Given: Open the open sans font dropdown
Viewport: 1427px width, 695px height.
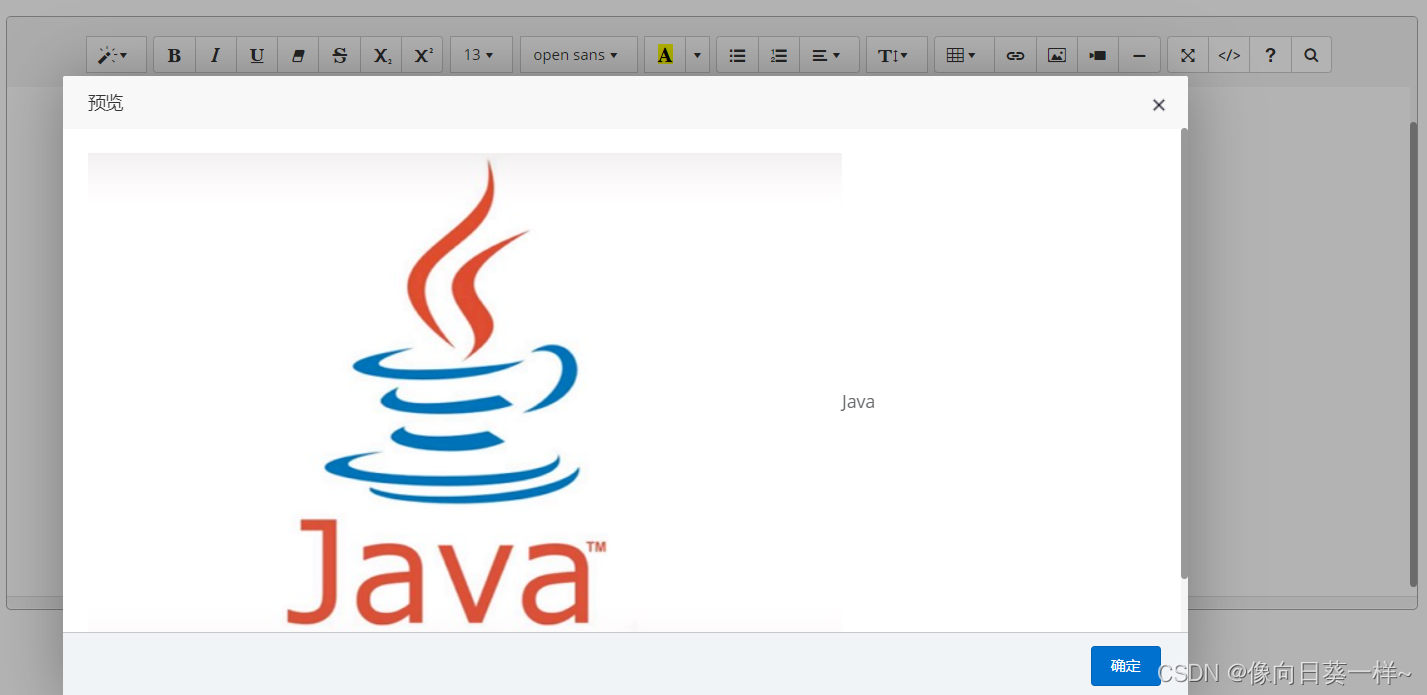Looking at the screenshot, I should tap(578, 55).
